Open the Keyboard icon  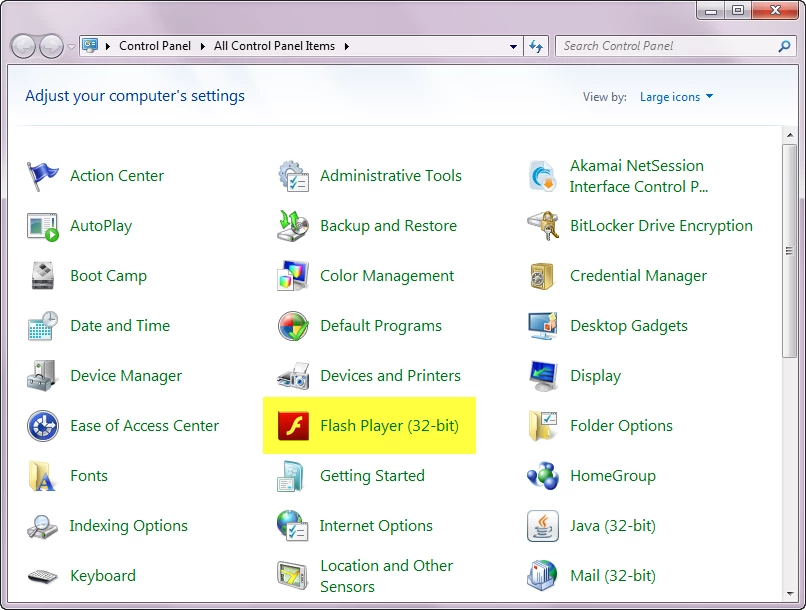click(42, 576)
